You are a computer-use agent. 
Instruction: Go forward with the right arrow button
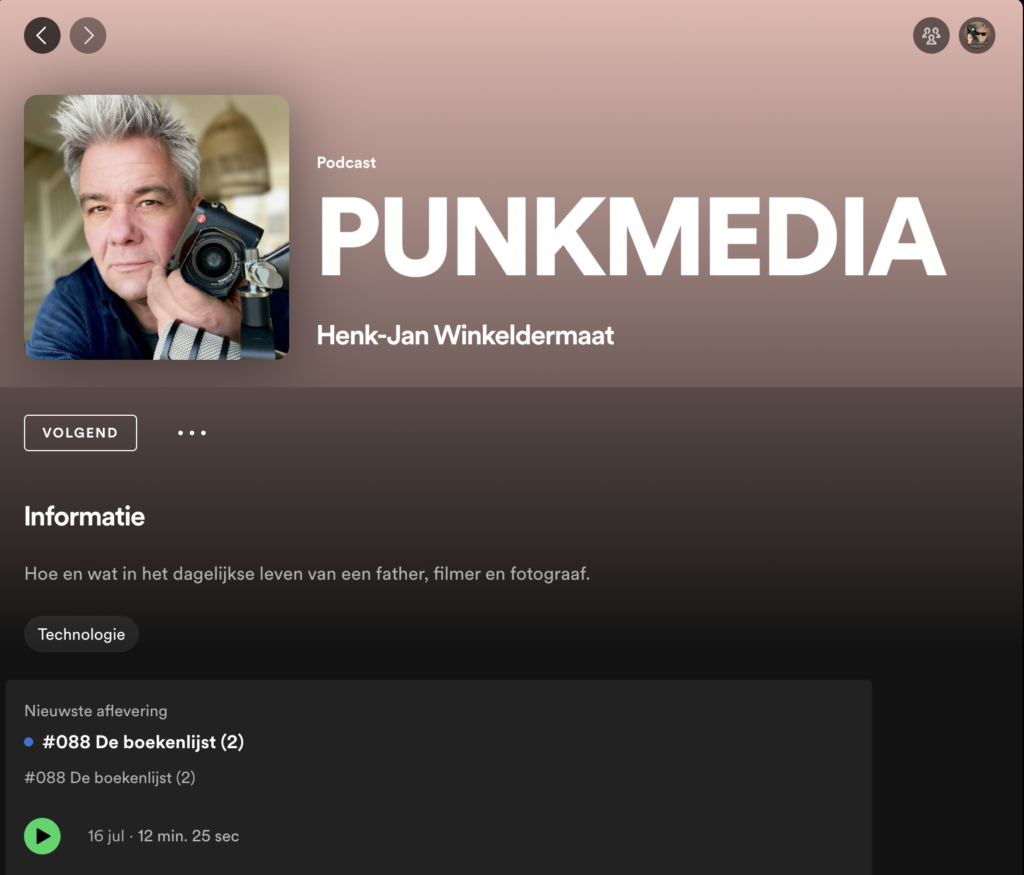[88, 35]
